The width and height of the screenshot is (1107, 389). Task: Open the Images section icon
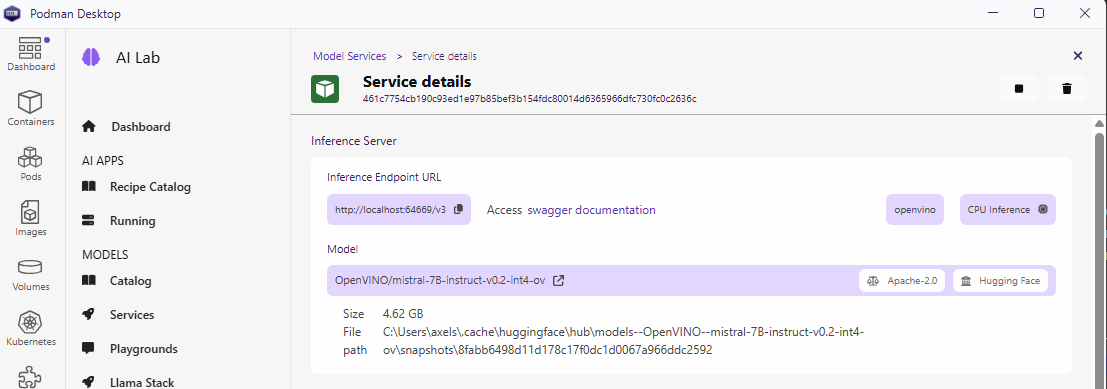pyautogui.click(x=31, y=218)
